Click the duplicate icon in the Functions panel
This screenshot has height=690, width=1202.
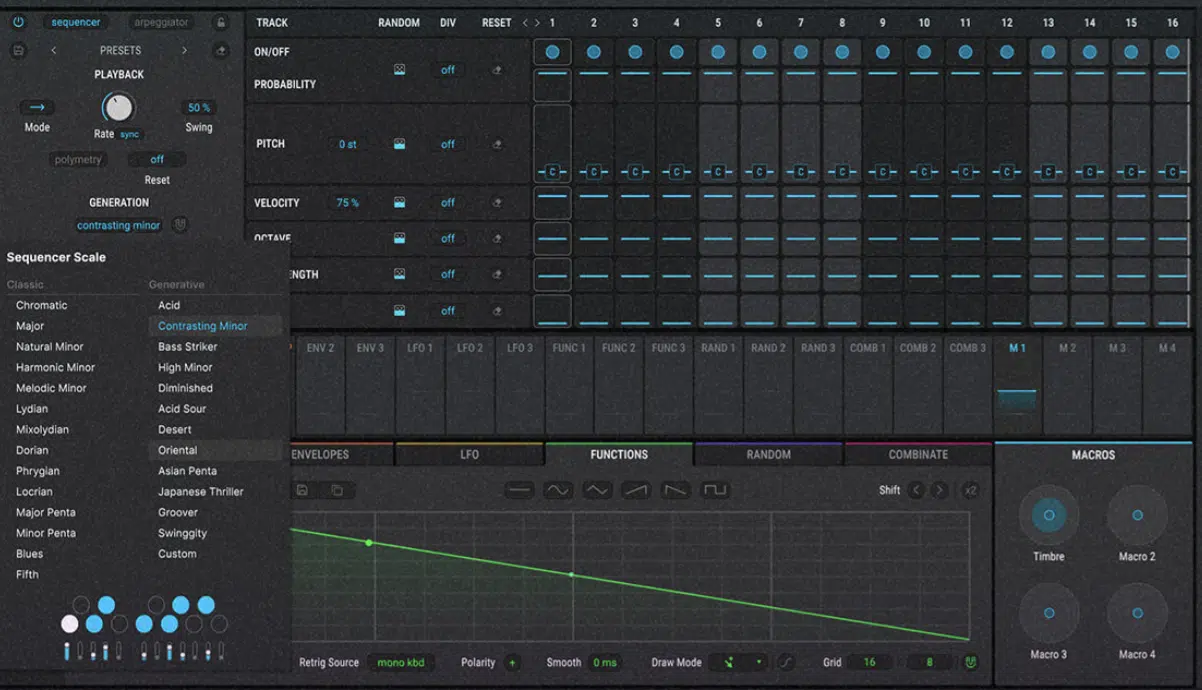pyautogui.click(x=335, y=490)
